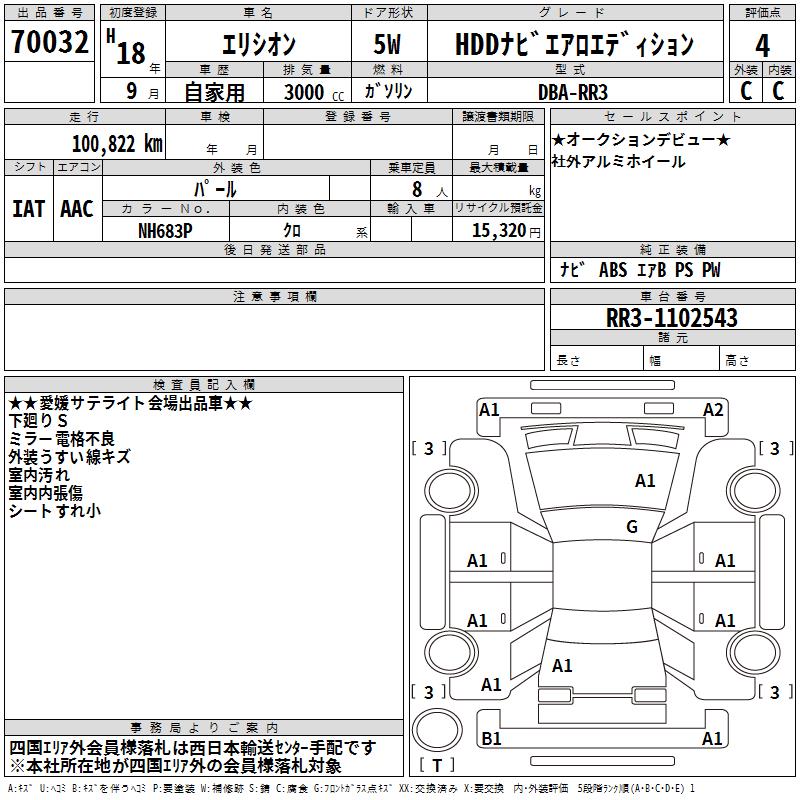Select the chassis number RR3-1102543
Image resolution: width=800 pixels, height=800 pixels.
pyautogui.click(x=671, y=318)
